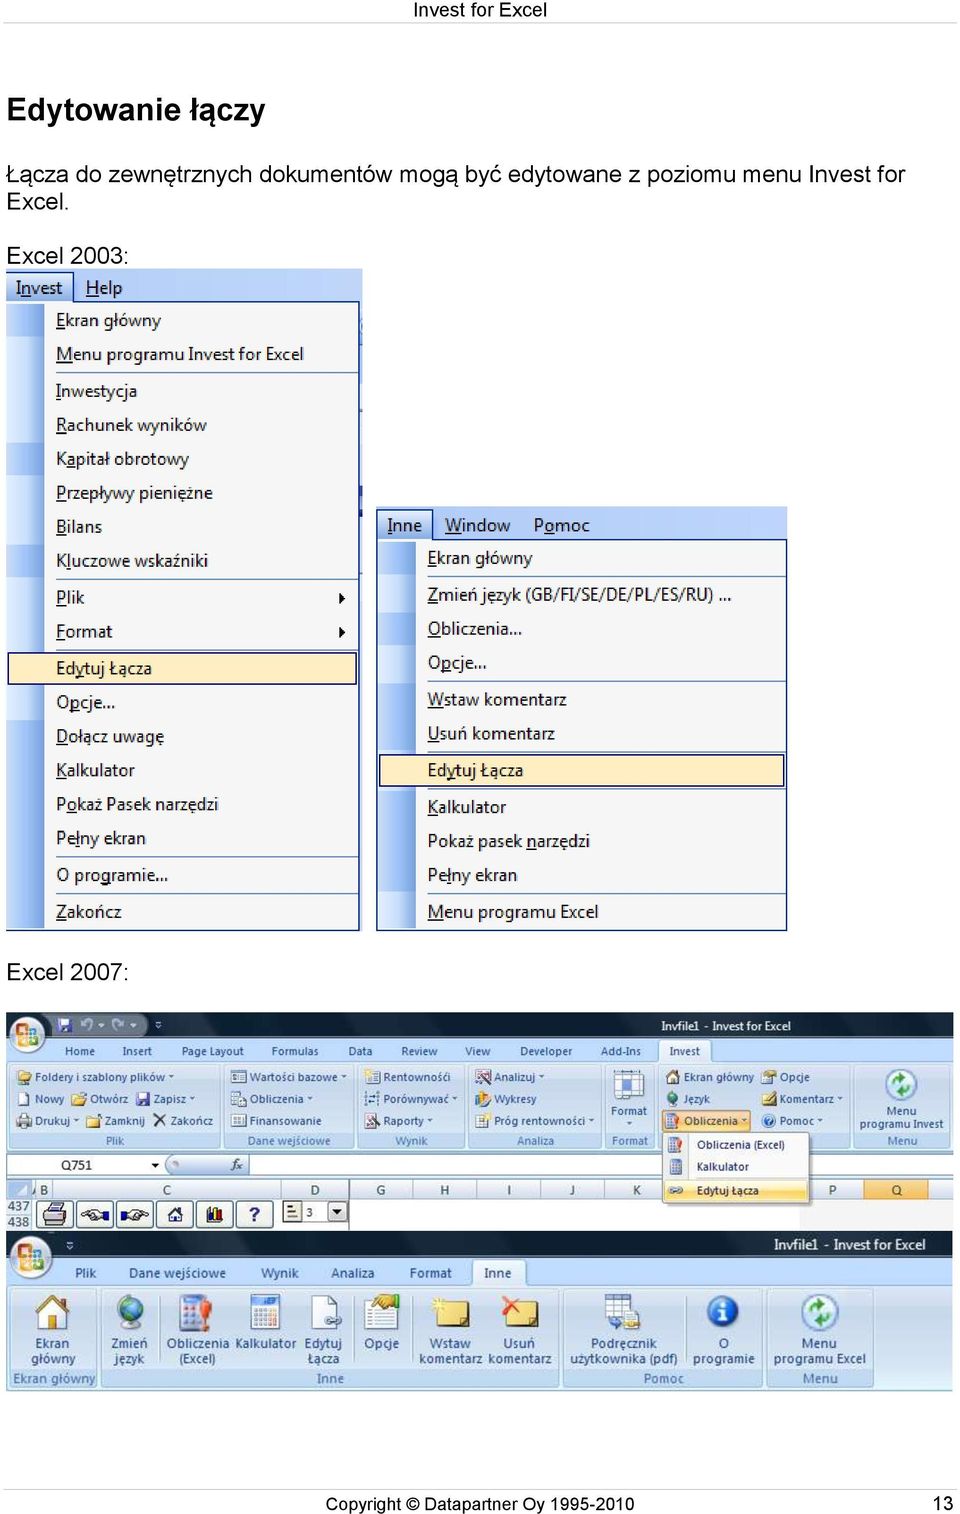960x1514 pixels.
Task: Click the O programie info icon
Action: (x=722, y=1311)
